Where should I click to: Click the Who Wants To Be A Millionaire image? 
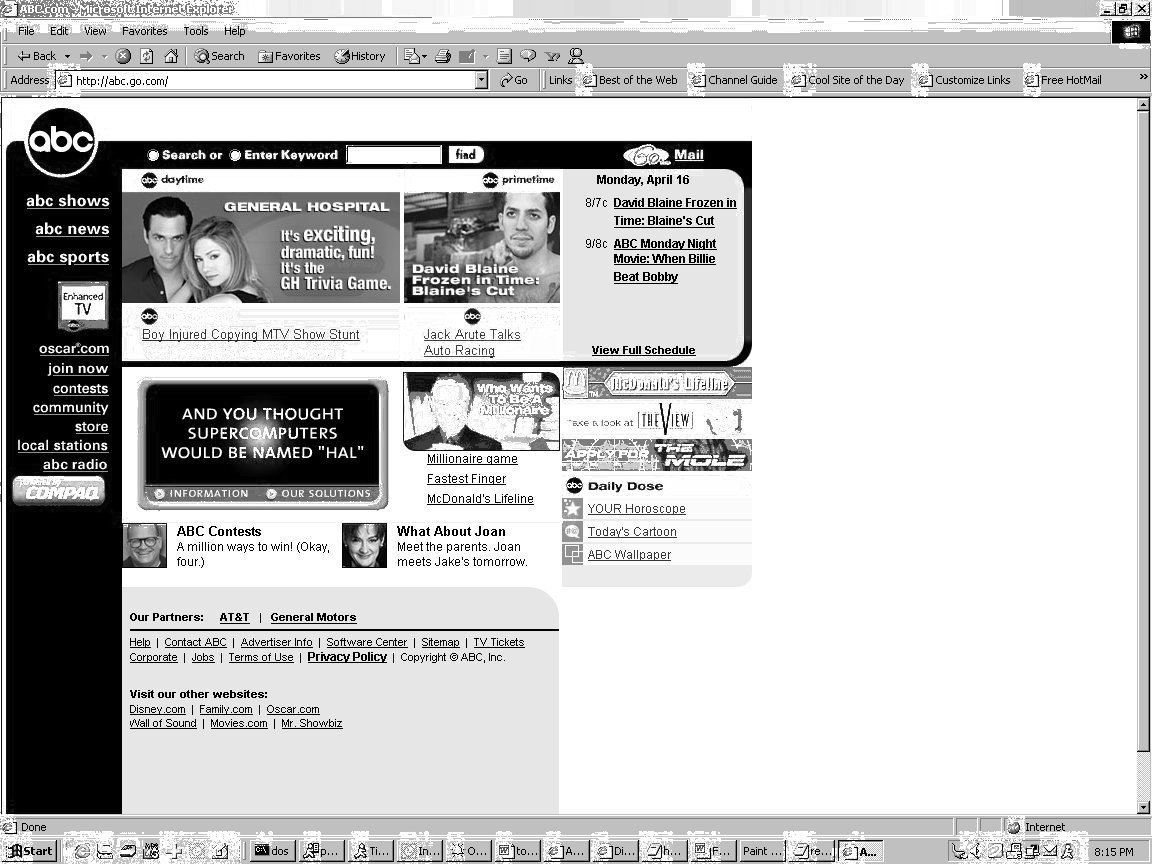(x=482, y=411)
